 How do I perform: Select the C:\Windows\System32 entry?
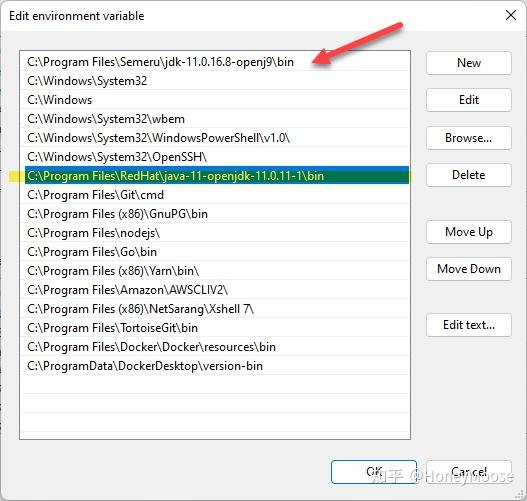click(217, 81)
